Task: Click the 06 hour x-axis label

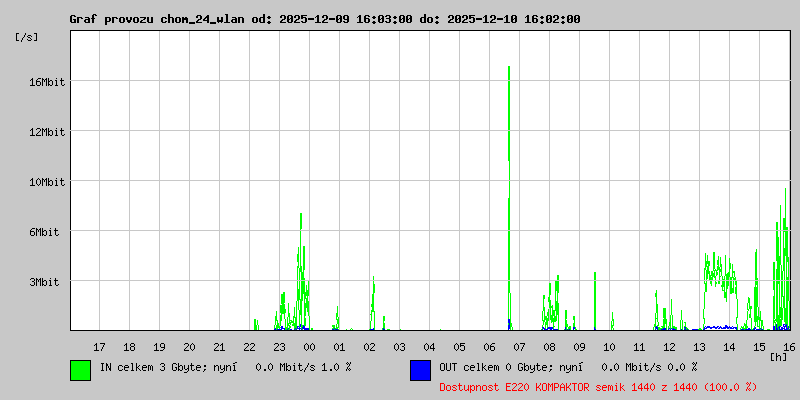Action: pyautogui.click(x=489, y=347)
